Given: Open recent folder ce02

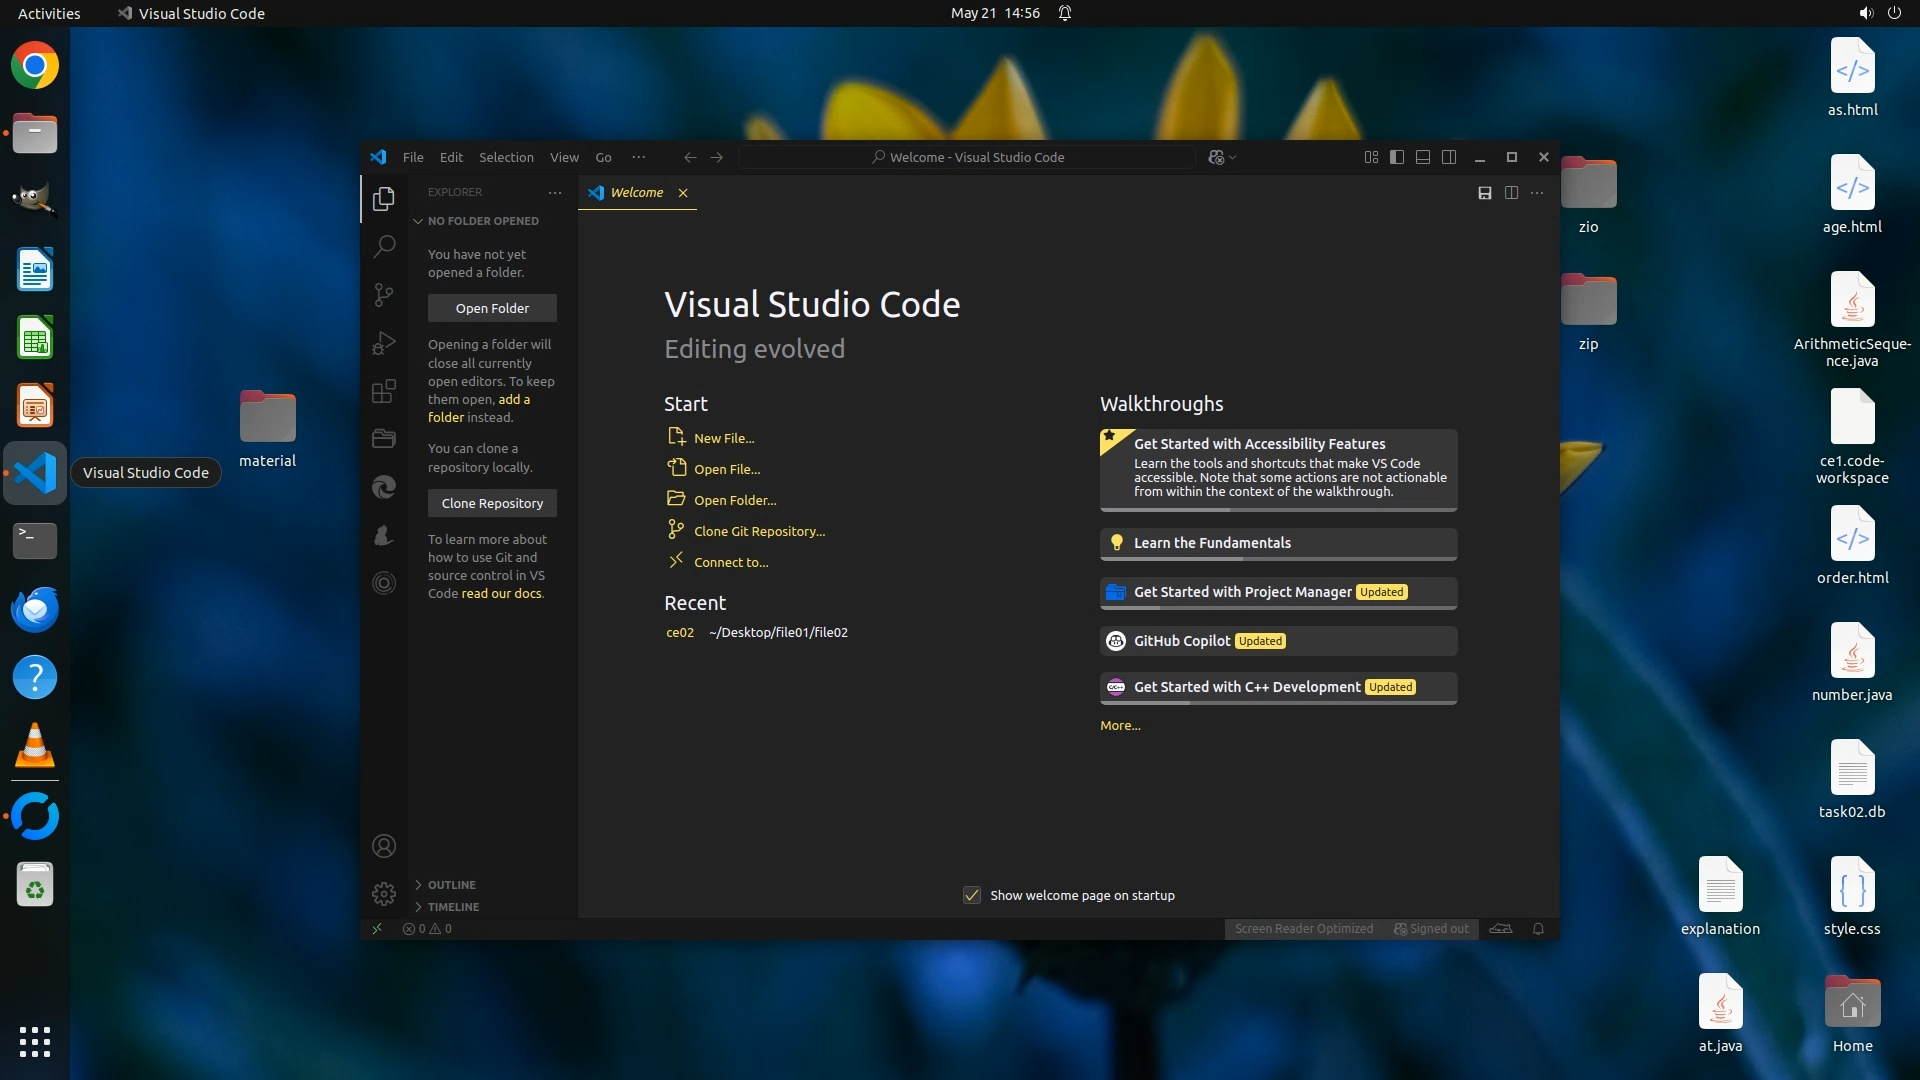Looking at the screenshot, I should tap(680, 632).
